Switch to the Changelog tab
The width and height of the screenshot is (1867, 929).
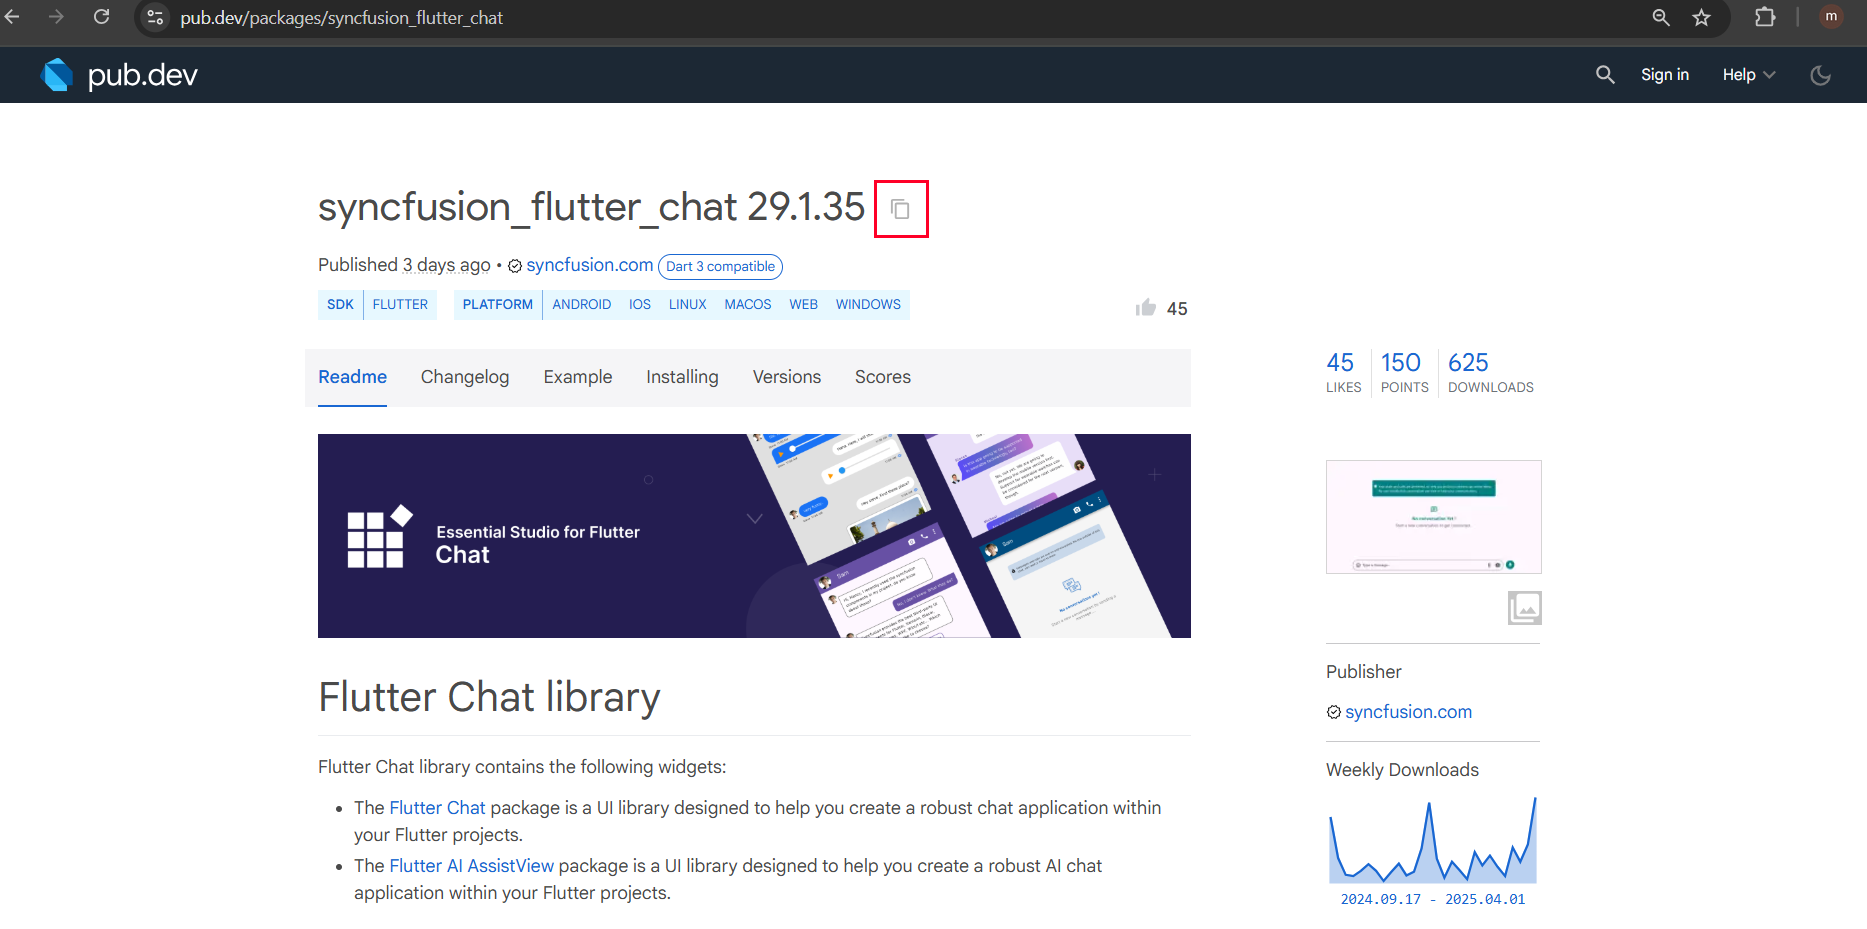click(x=465, y=377)
